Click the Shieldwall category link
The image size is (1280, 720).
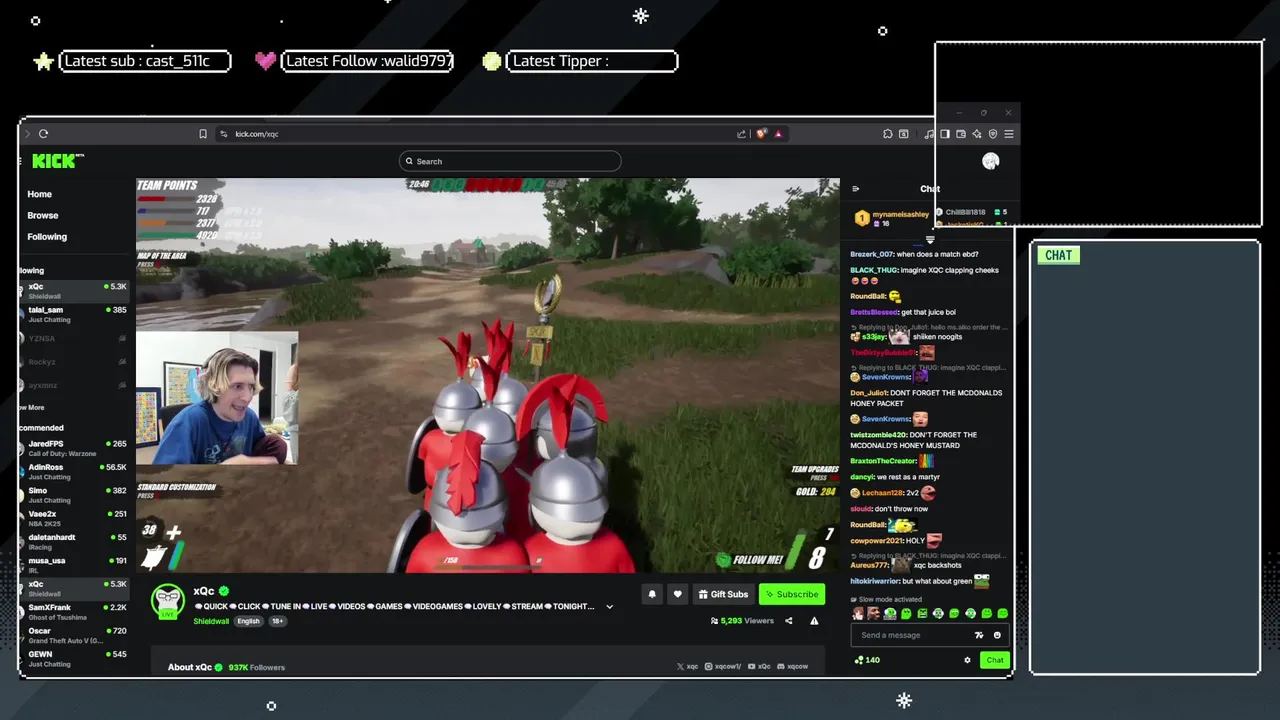click(211, 621)
